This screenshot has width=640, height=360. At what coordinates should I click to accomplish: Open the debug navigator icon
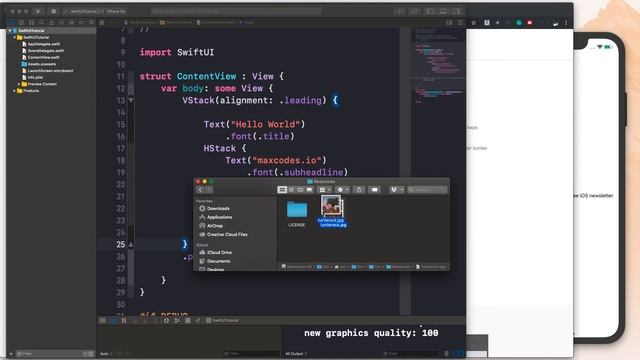[71, 22]
